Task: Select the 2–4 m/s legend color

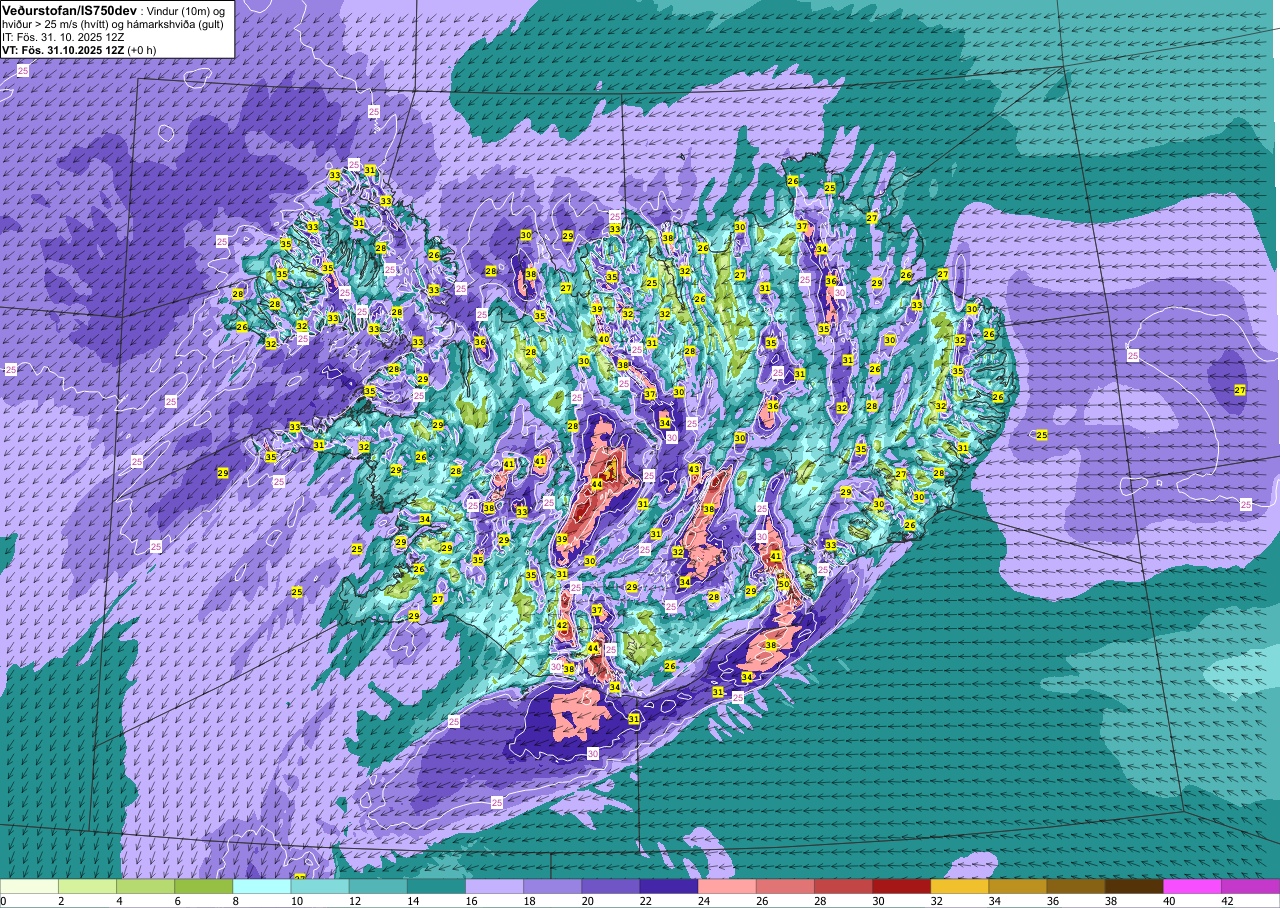Action: pos(87,886)
